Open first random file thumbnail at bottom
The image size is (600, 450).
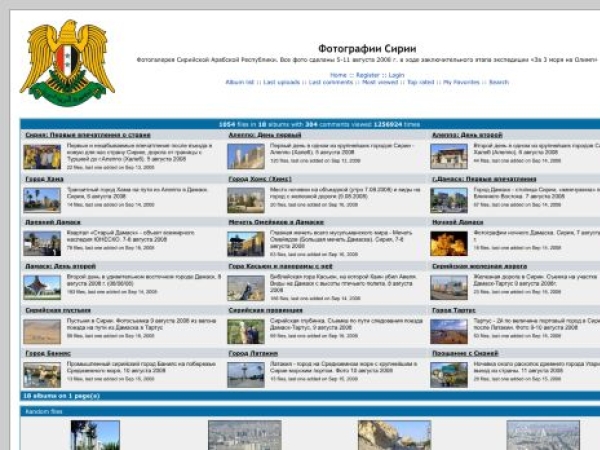(95, 435)
